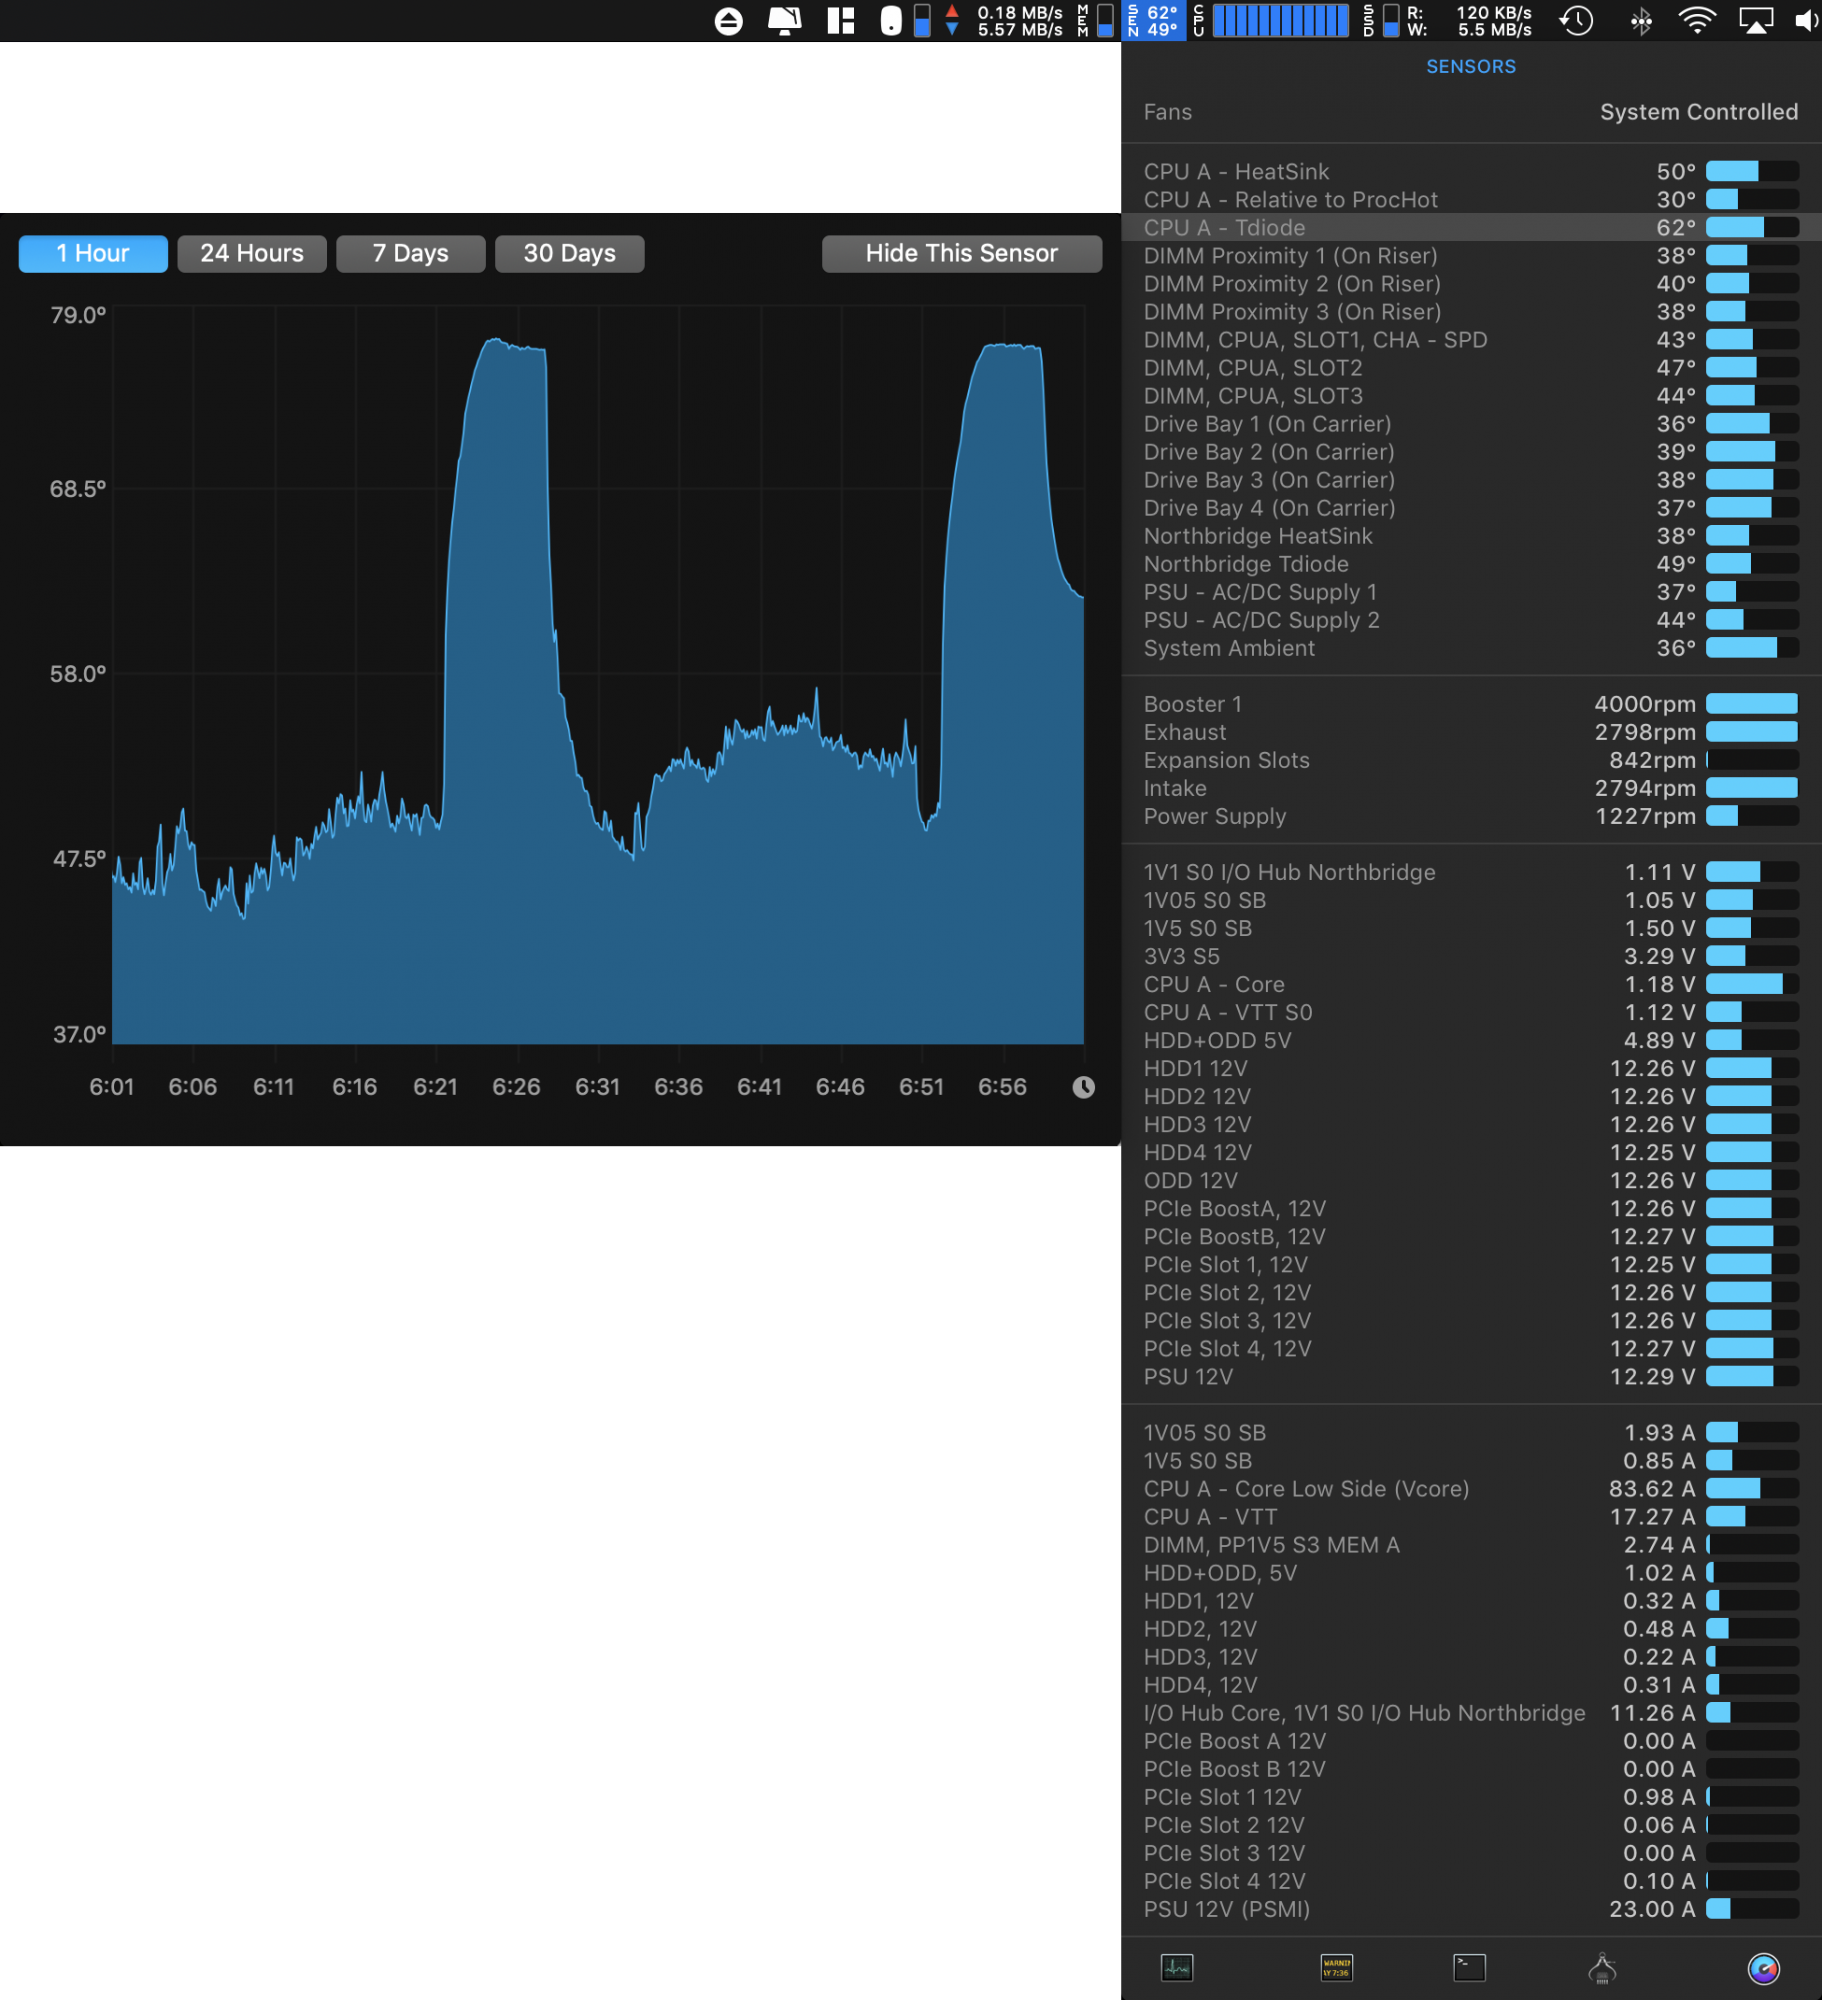Image resolution: width=1822 pixels, height=2000 pixels.
Task: Click the clock icon on graph axis
Action: [1083, 1087]
